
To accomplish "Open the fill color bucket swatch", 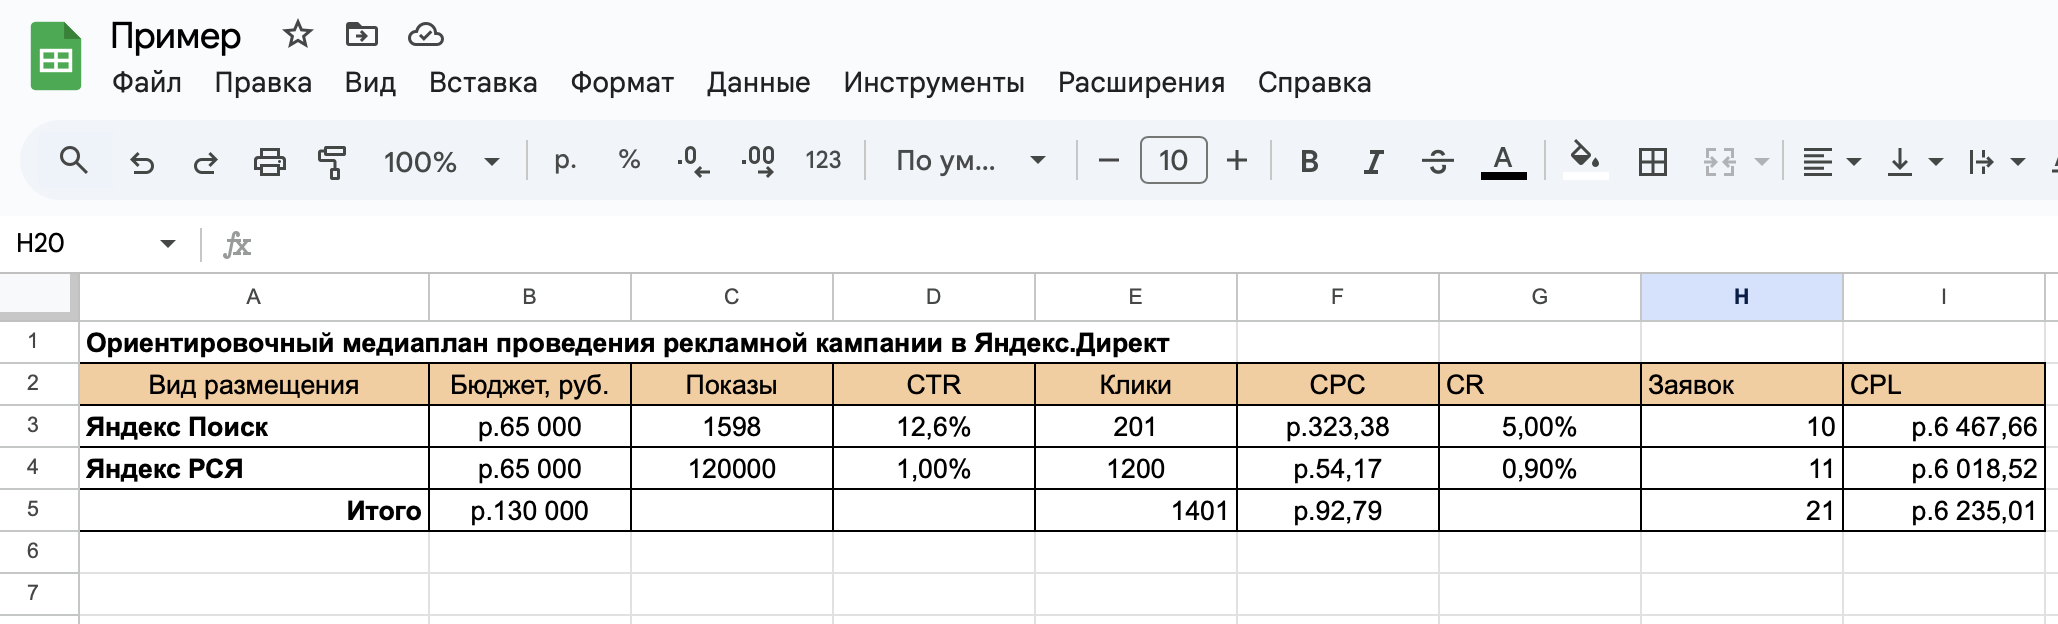I will coord(1585,160).
